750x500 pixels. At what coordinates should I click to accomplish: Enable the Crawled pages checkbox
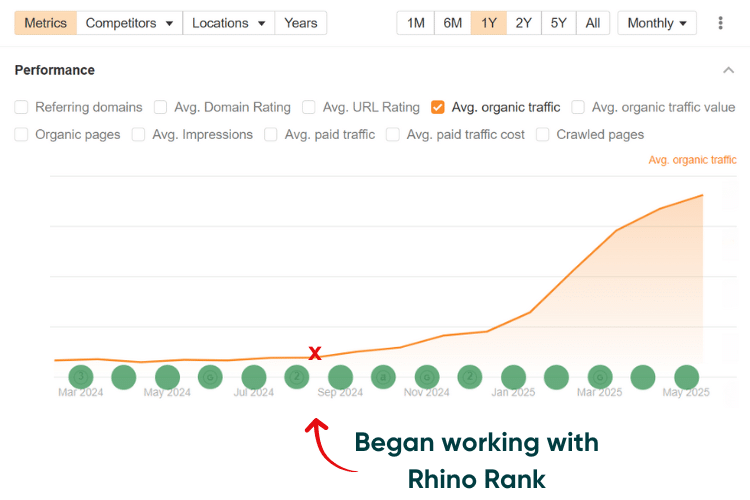point(542,134)
